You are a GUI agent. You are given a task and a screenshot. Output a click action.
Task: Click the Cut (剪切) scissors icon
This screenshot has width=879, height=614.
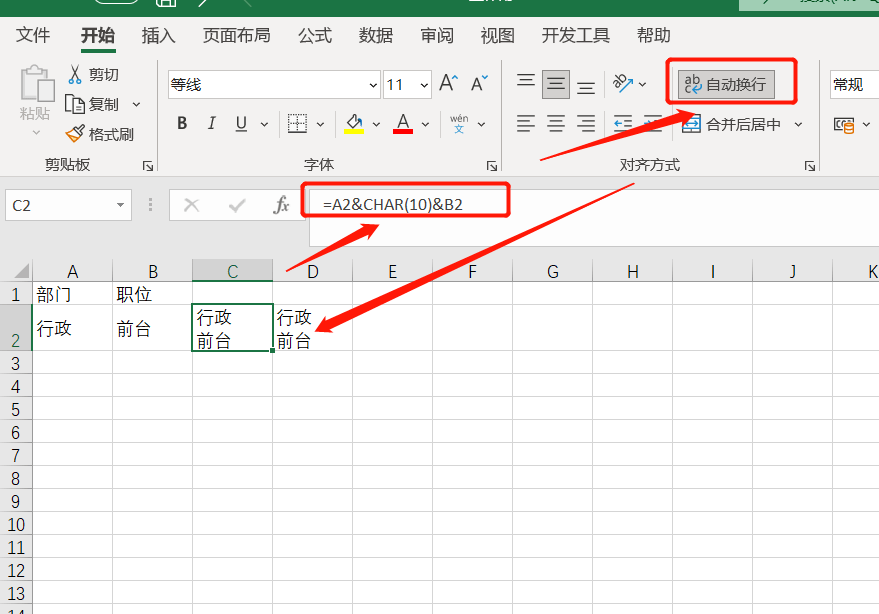click(x=75, y=73)
